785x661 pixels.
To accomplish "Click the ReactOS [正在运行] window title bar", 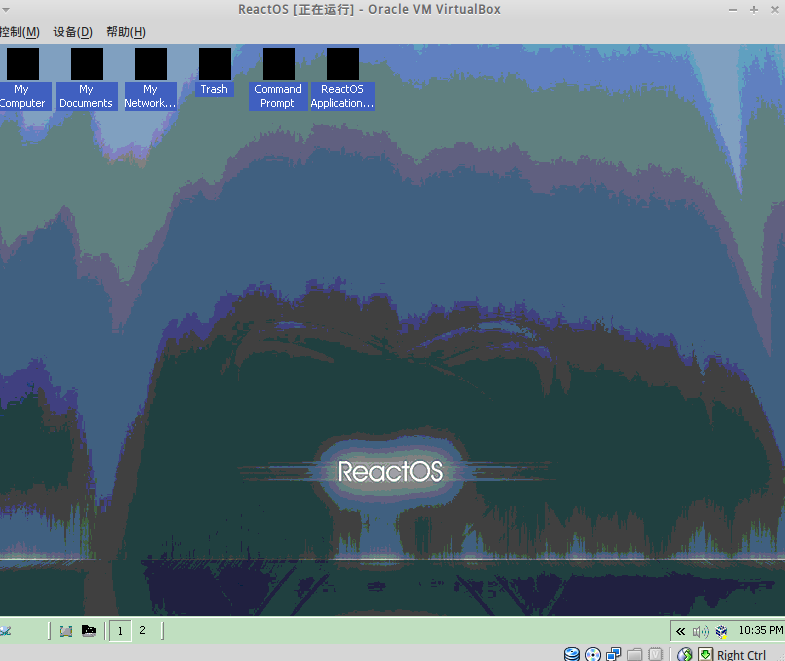I will [x=369, y=10].
